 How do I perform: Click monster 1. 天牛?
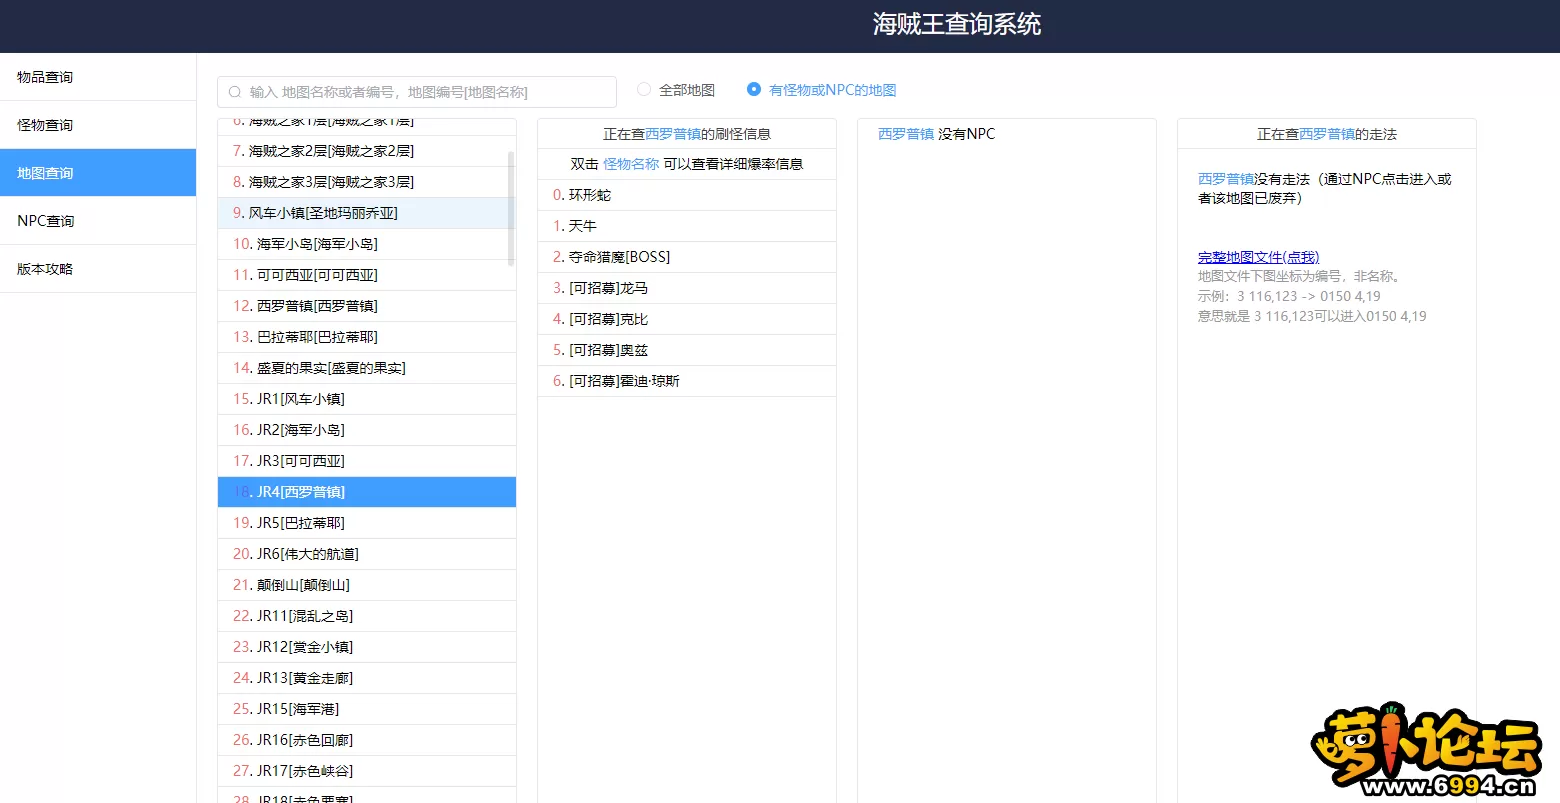(687, 226)
